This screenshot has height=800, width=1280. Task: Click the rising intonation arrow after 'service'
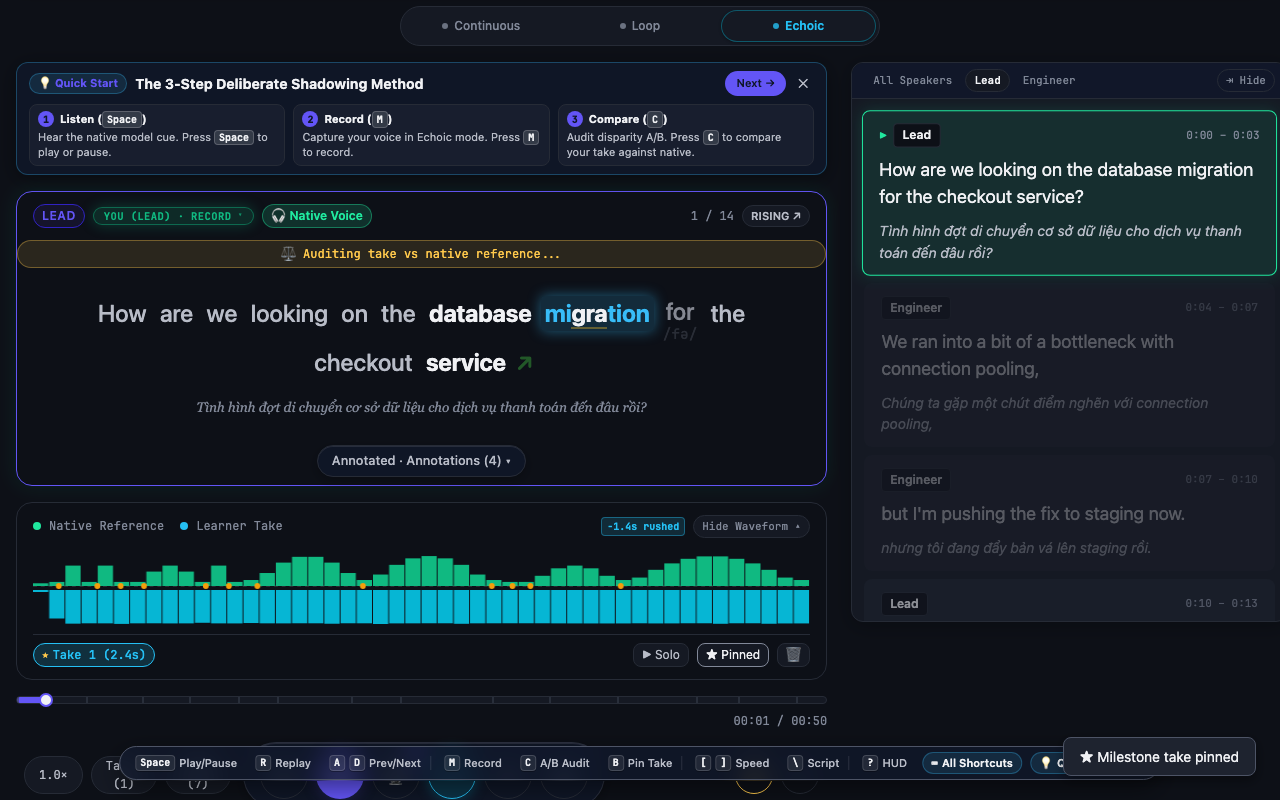pyautogui.click(x=524, y=363)
